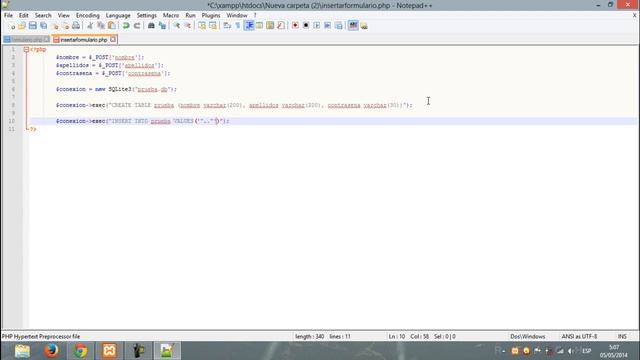Open the Run menu
Viewport: 640px width, 360px height.
point(190,16)
